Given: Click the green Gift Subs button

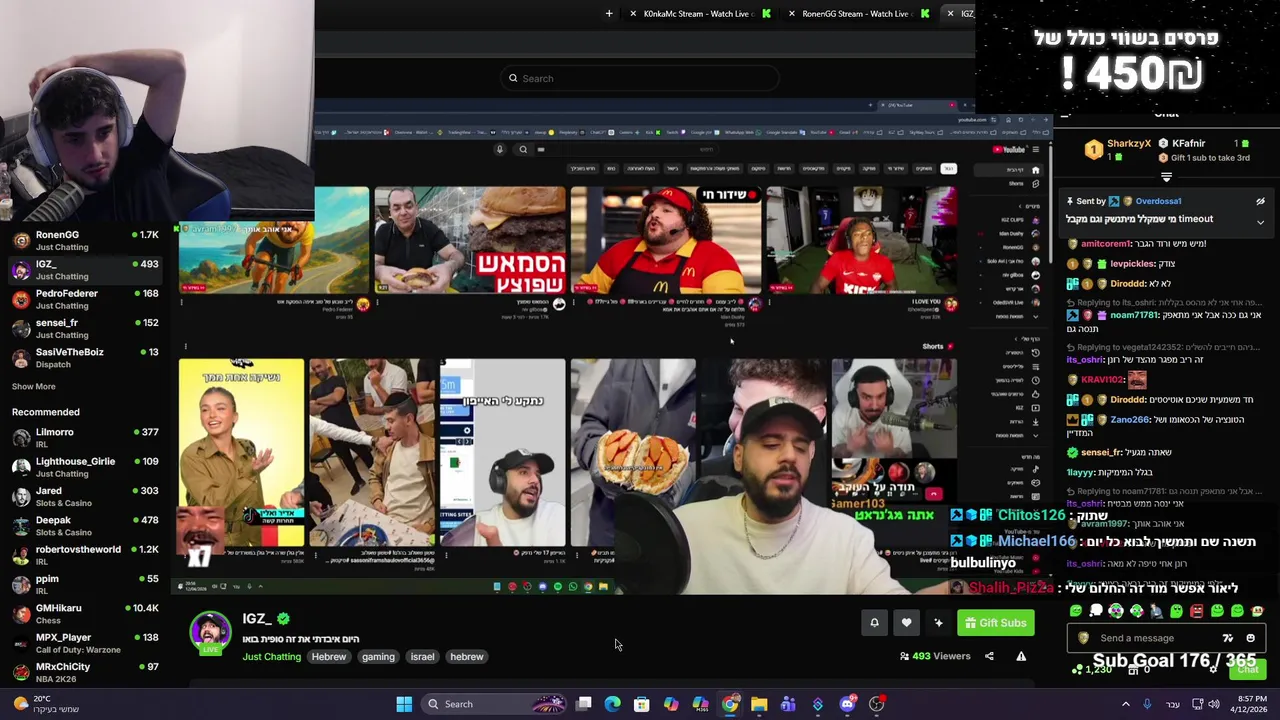Looking at the screenshot, I should click(x=995, y=623).
